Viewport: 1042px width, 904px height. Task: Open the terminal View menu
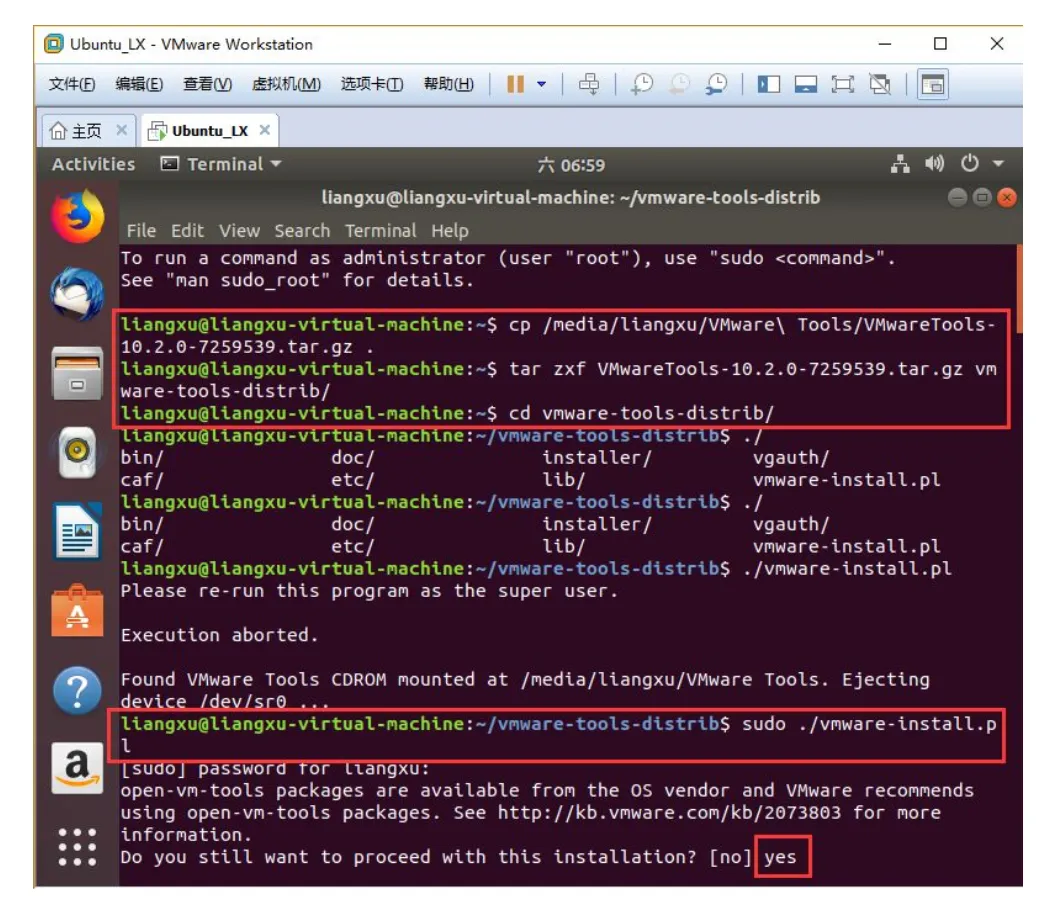click(239, 231)
